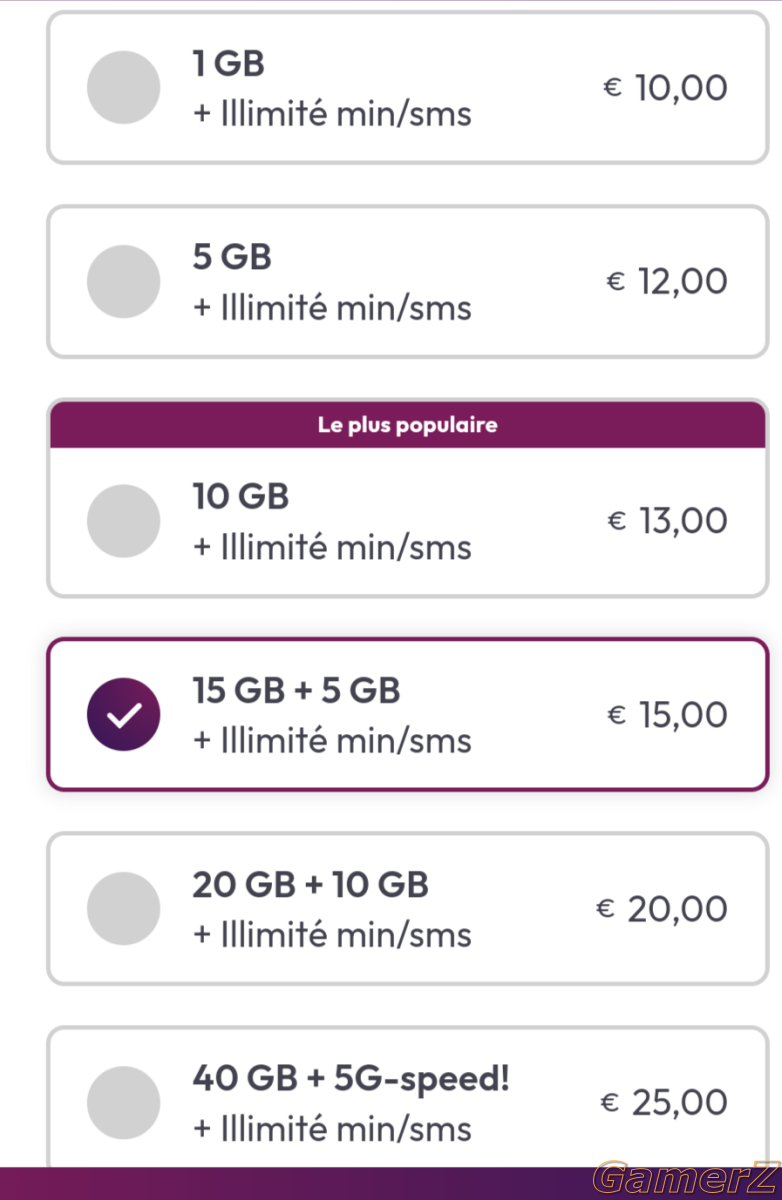Click the € 25,00 price label
782x1200 pixels.
point(663,1103)
